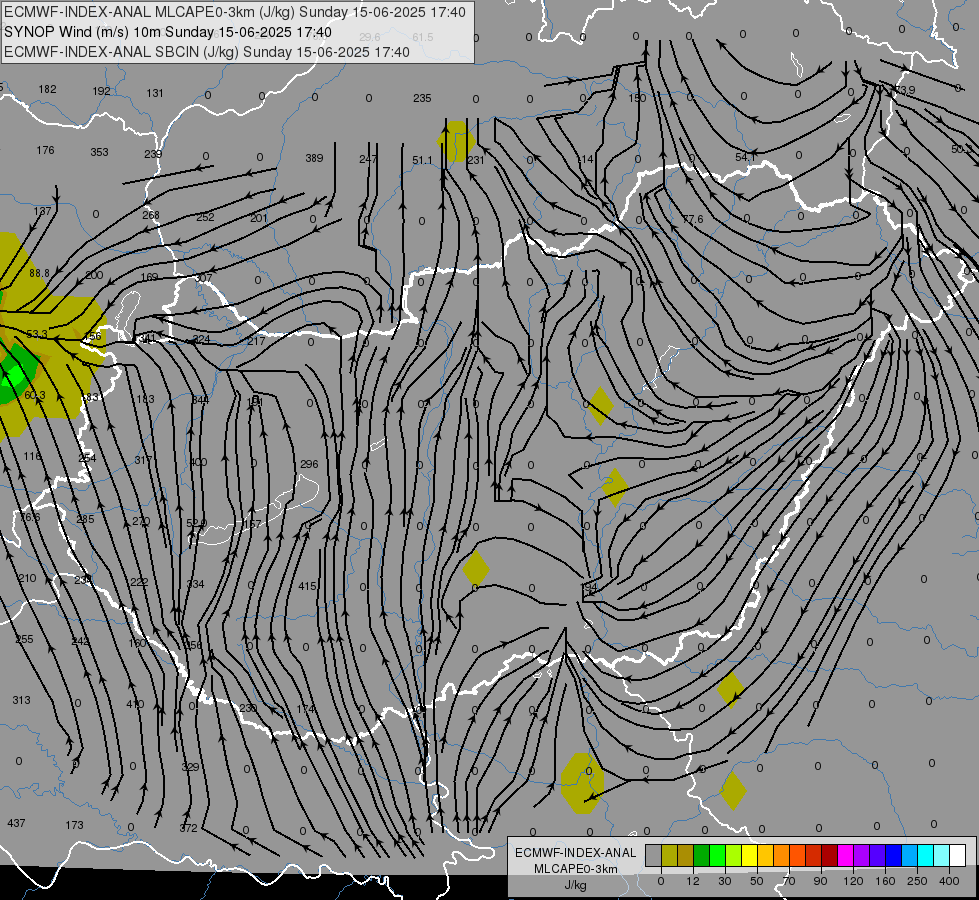Choose the bright green legend swatch
This screenshot has width=979, height=900.
click(x=717, y=856)
